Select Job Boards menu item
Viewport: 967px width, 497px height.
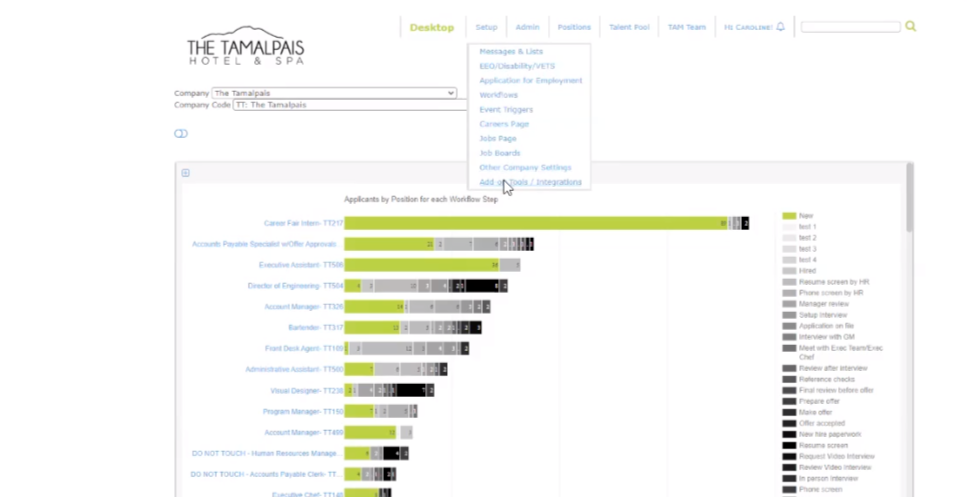pos(500,153)
